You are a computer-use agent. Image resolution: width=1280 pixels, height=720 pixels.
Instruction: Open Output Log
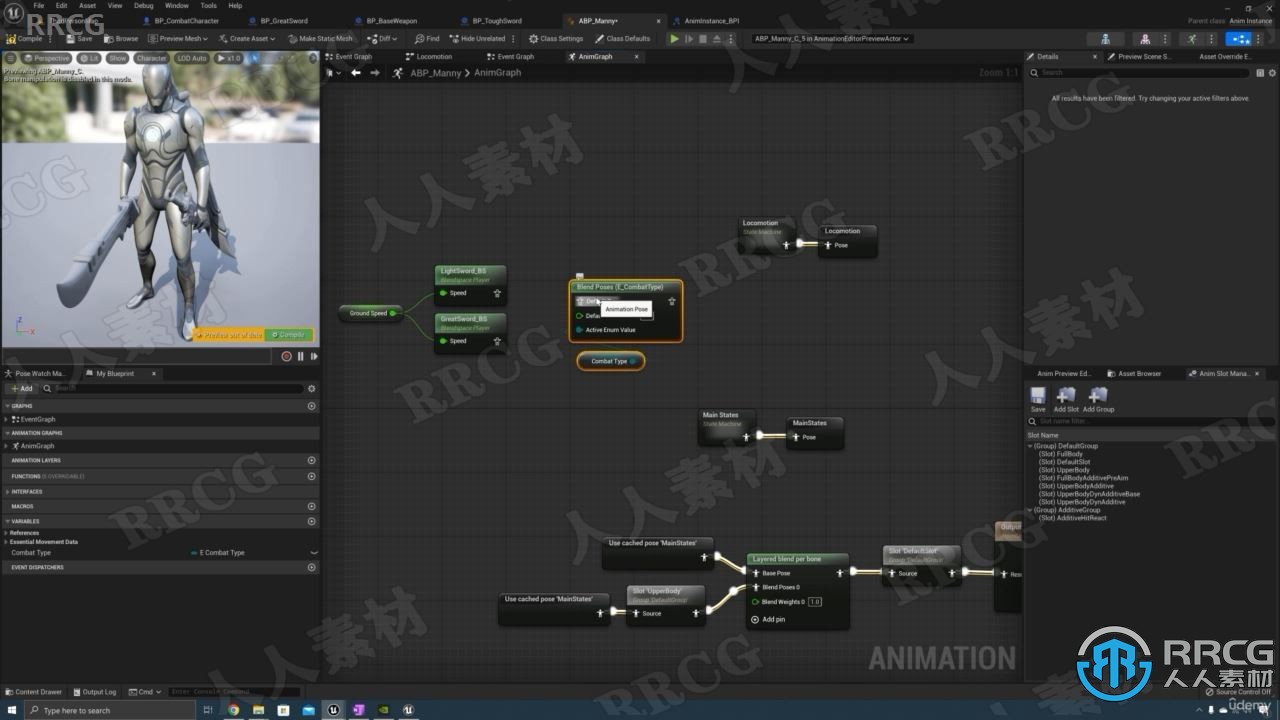[x=94, y=692]
